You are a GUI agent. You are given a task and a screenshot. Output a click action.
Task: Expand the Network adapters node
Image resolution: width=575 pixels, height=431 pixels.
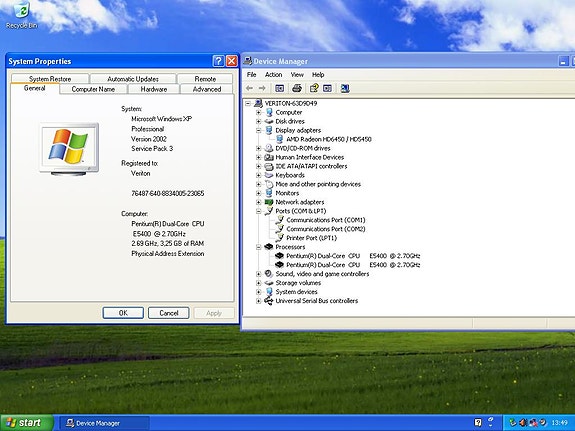coord(259,202)
